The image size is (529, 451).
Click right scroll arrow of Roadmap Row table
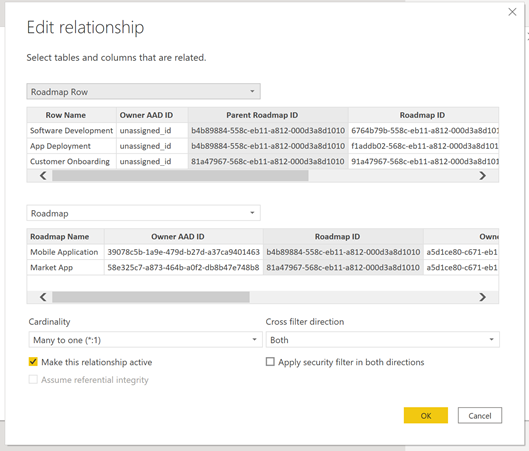[482, 175]
